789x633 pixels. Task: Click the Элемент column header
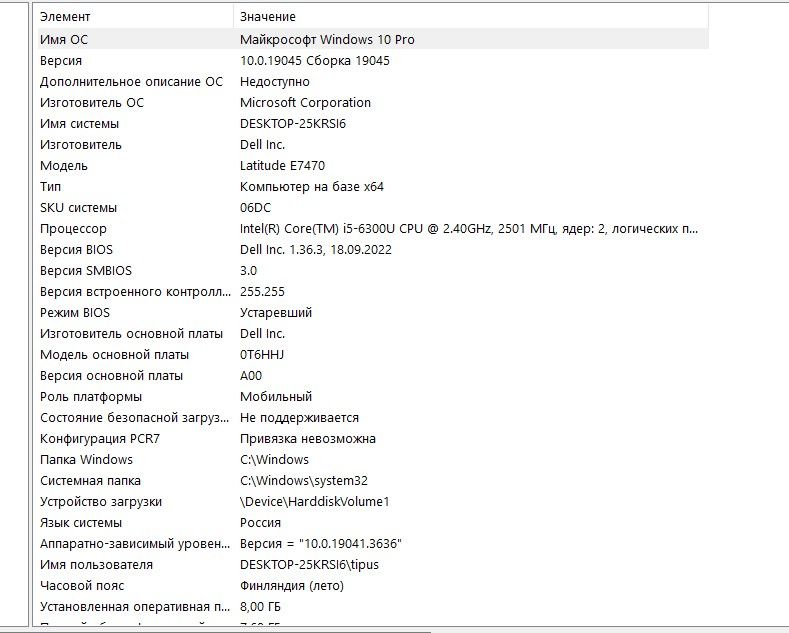coord(135,17)
